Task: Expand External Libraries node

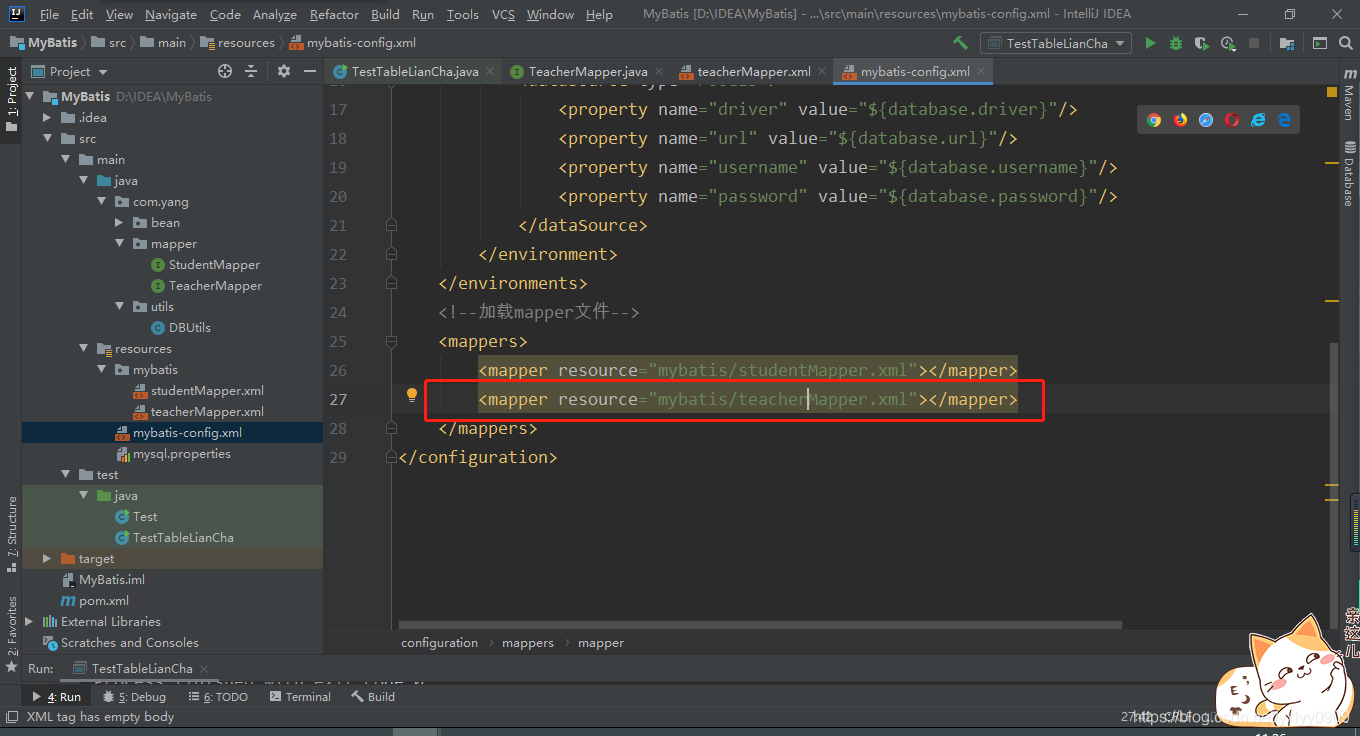Action: [29, 622]
